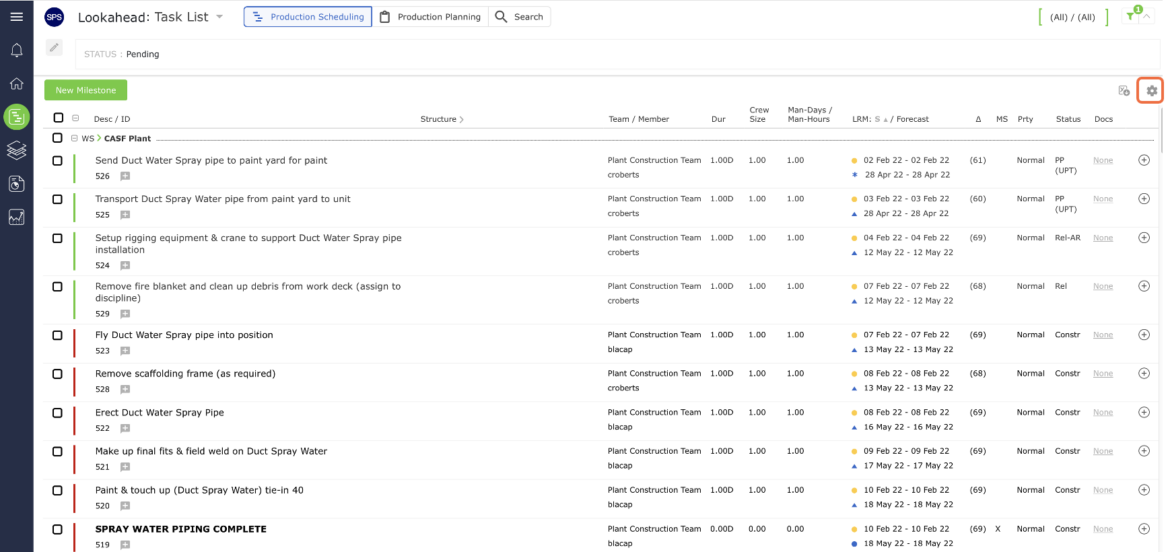Toggle the select-all checkbox in header
This screenshot has width=1170, height=552.
[58, 118]
